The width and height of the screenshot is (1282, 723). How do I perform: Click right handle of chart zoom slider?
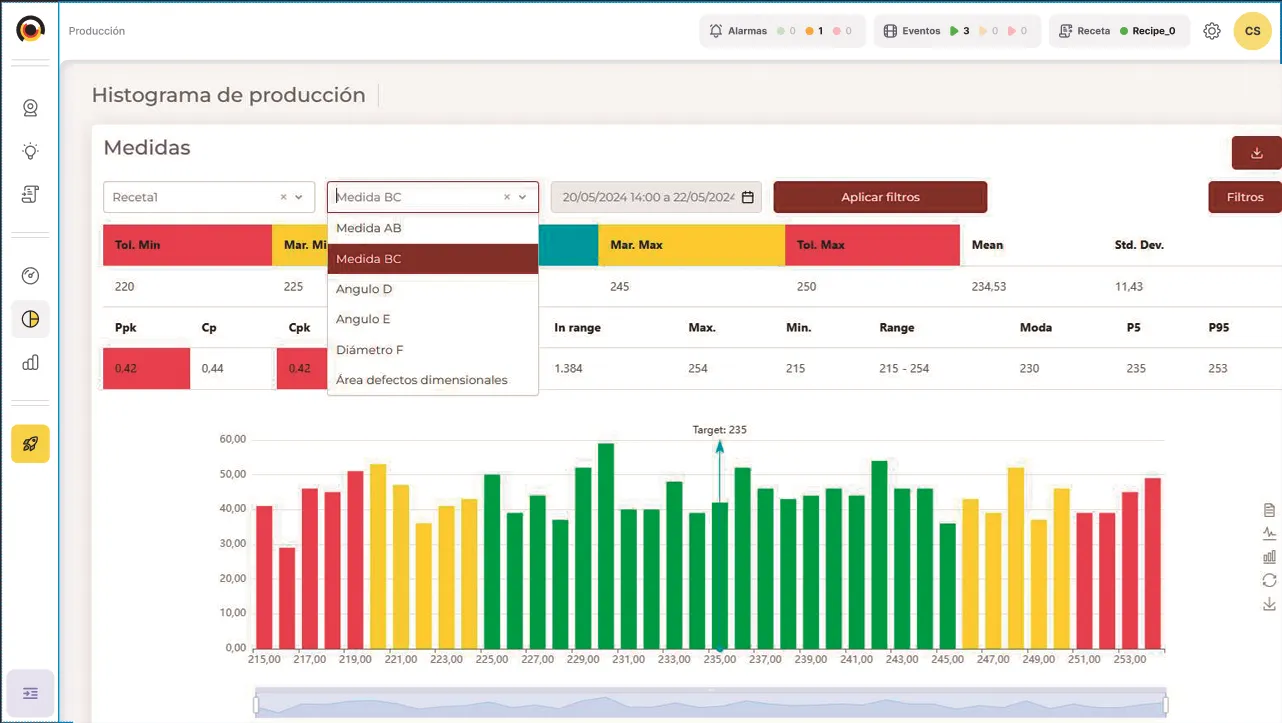point(1165,705)
